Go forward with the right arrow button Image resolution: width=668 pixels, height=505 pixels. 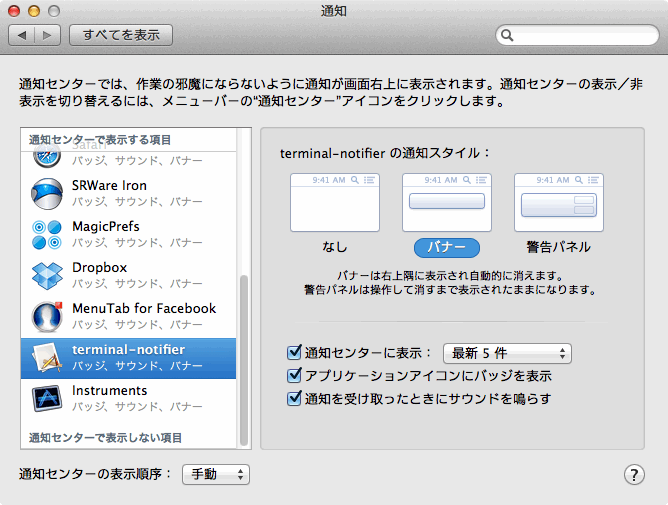click(47, 35)
